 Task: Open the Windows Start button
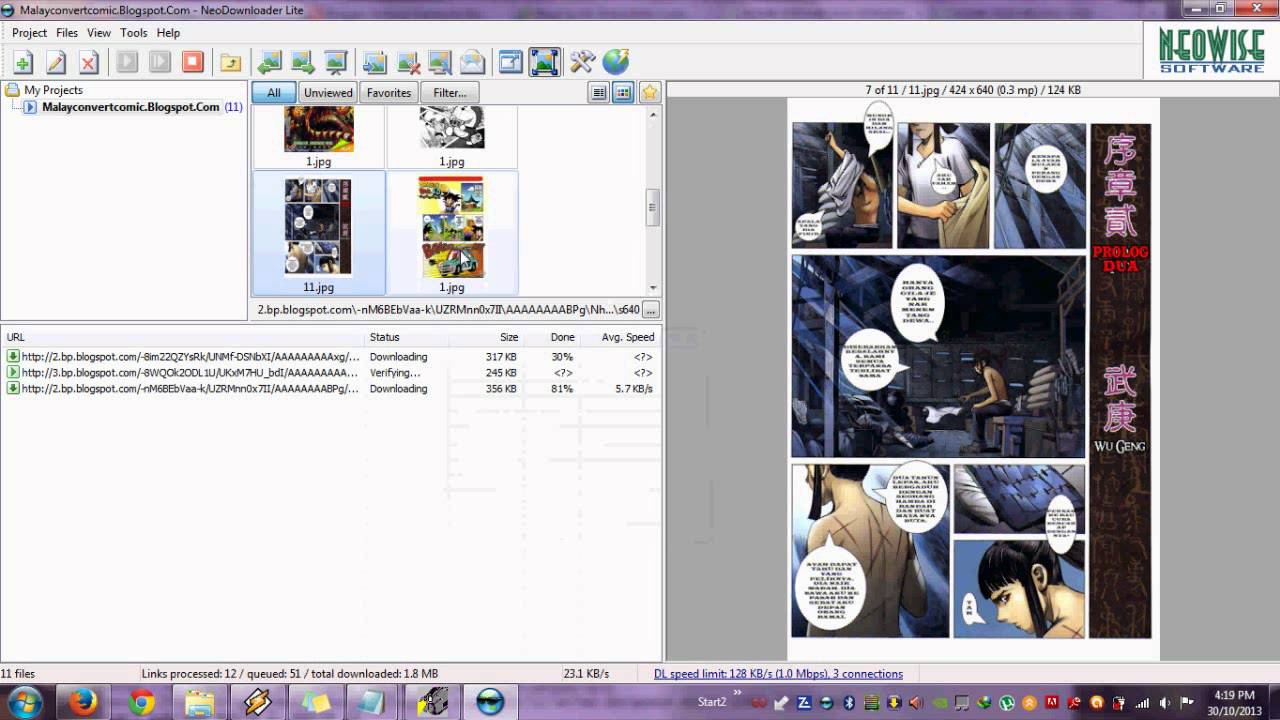[x=23, y=702]
